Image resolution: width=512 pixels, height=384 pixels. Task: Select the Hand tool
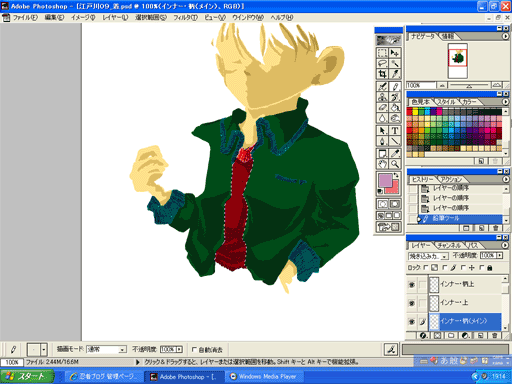click(x=382, y=164)
